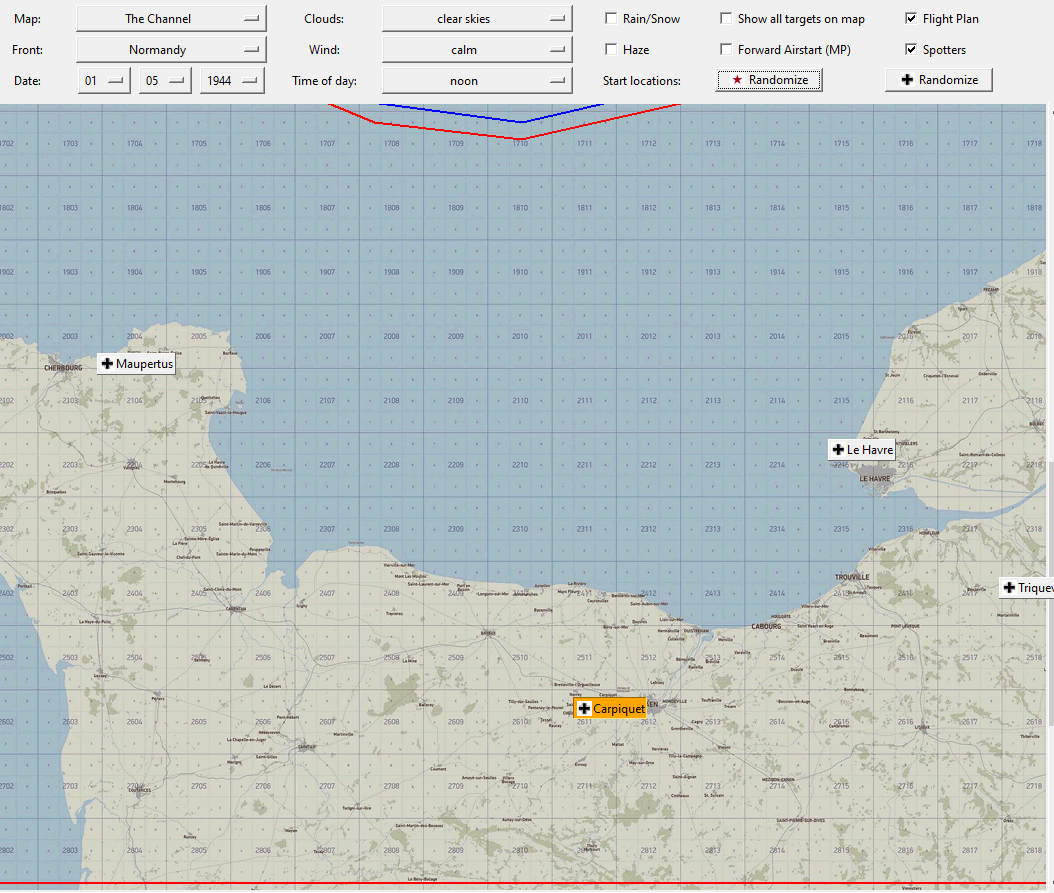Open the Map dropdown showing The Channel

click(x=171, y=19)
